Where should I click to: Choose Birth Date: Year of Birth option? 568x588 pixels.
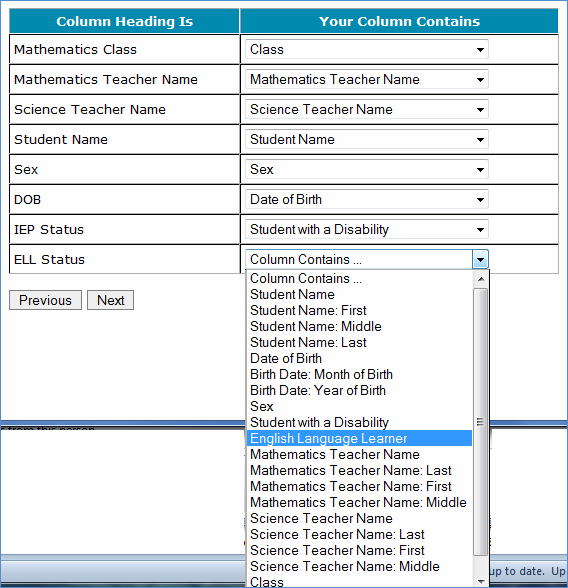click(x=359, y=390)
